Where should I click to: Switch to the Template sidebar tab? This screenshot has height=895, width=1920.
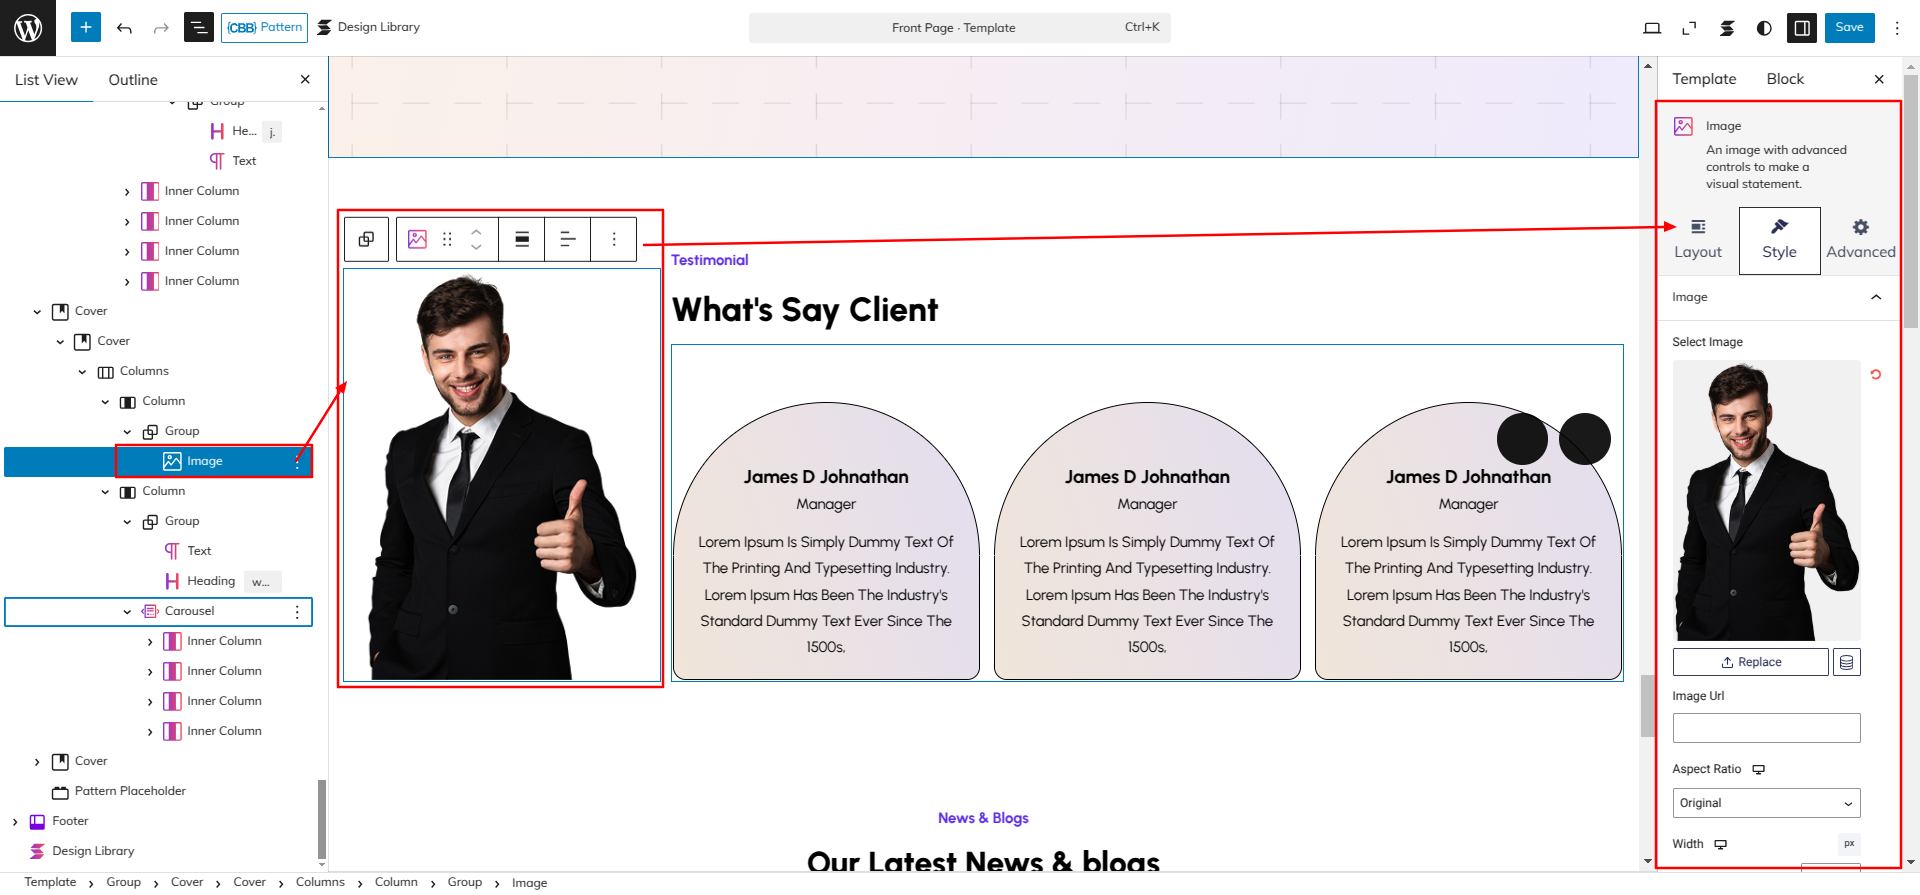coord(1704,79)
